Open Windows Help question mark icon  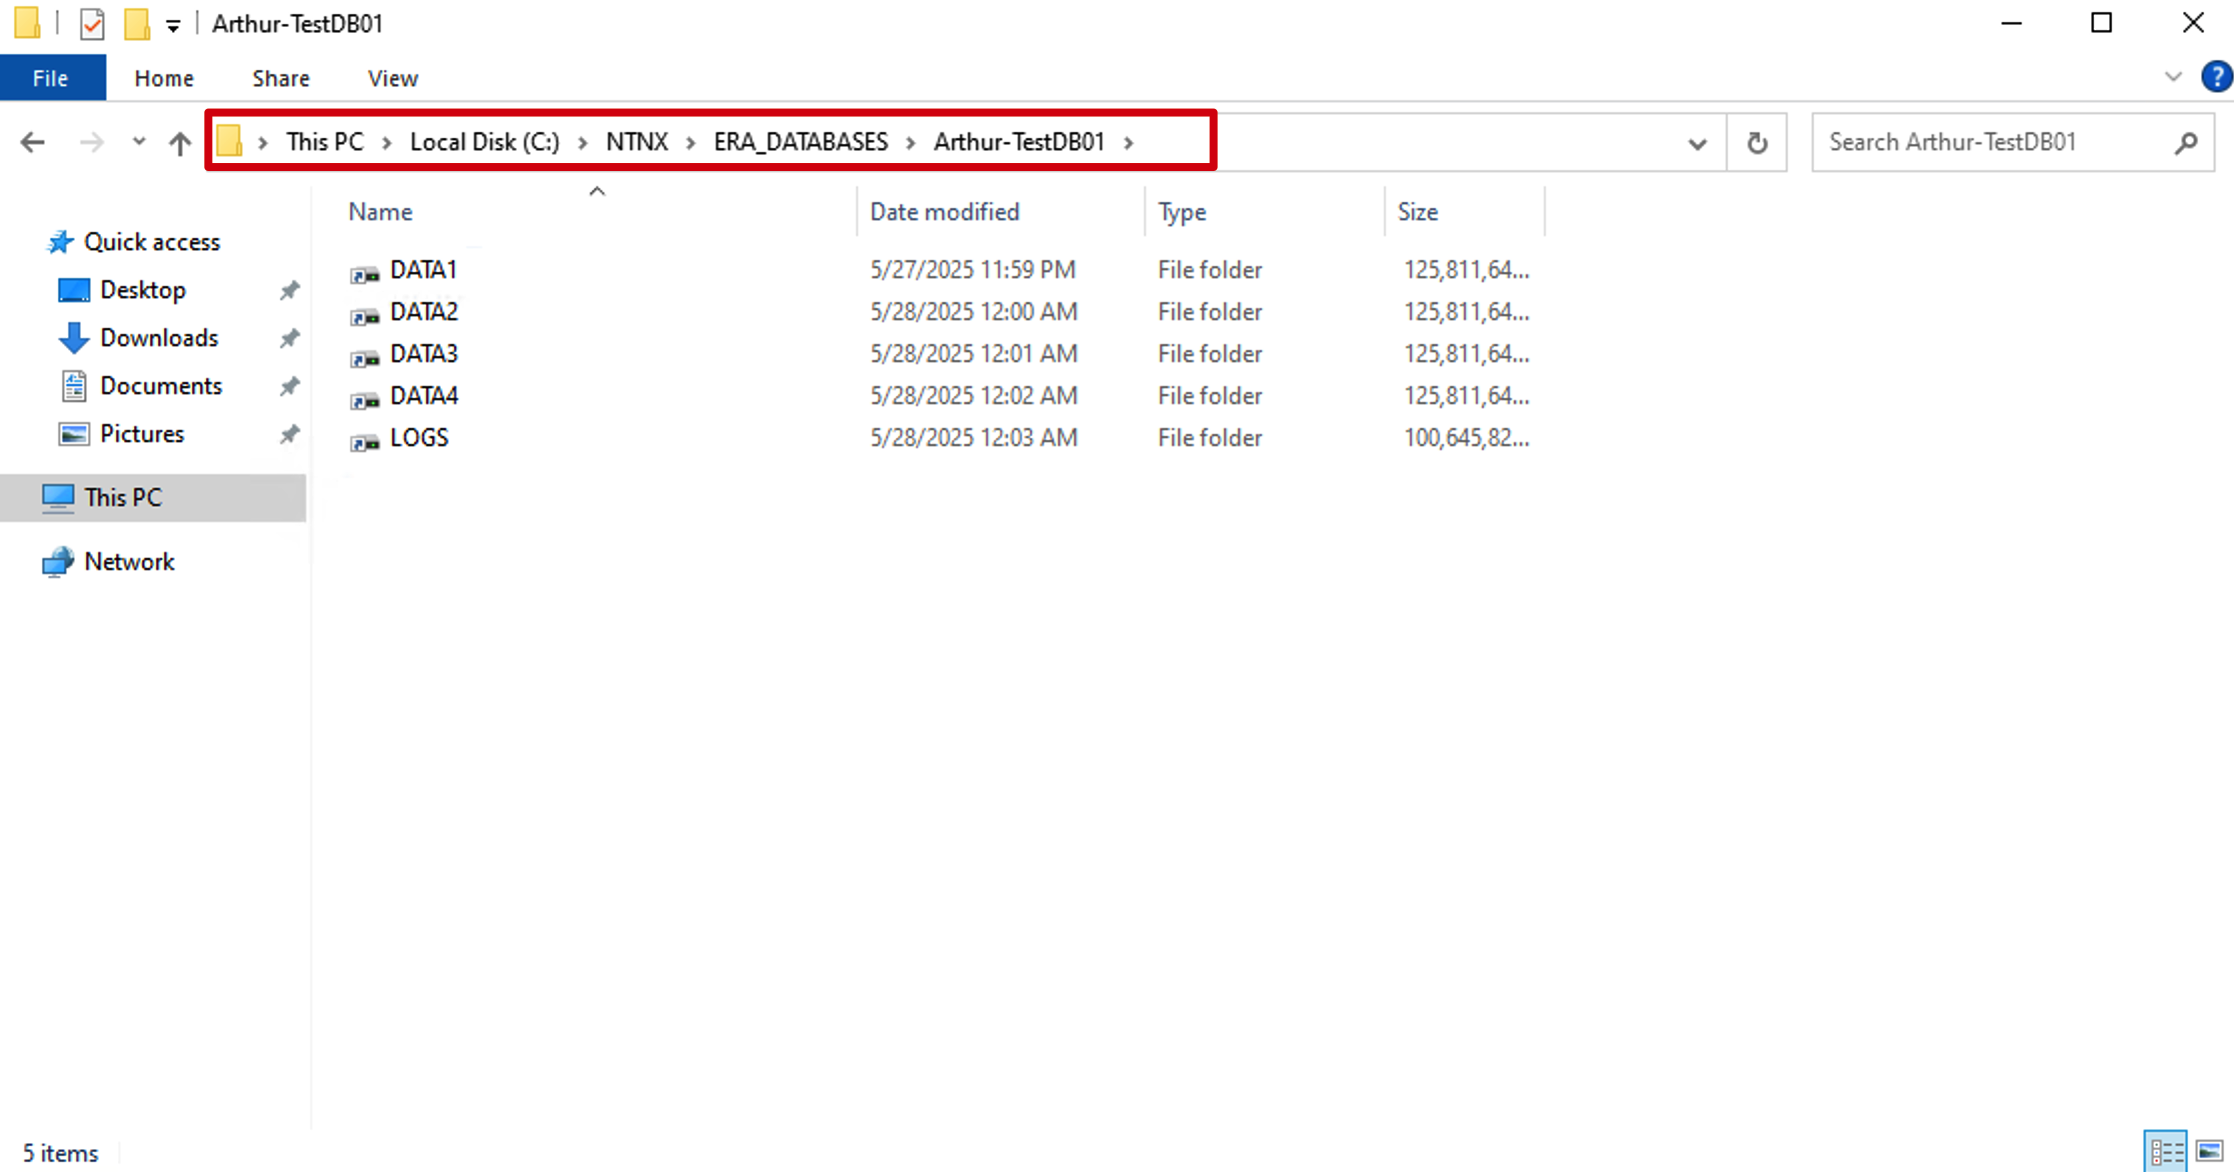tap(2216, 77)
